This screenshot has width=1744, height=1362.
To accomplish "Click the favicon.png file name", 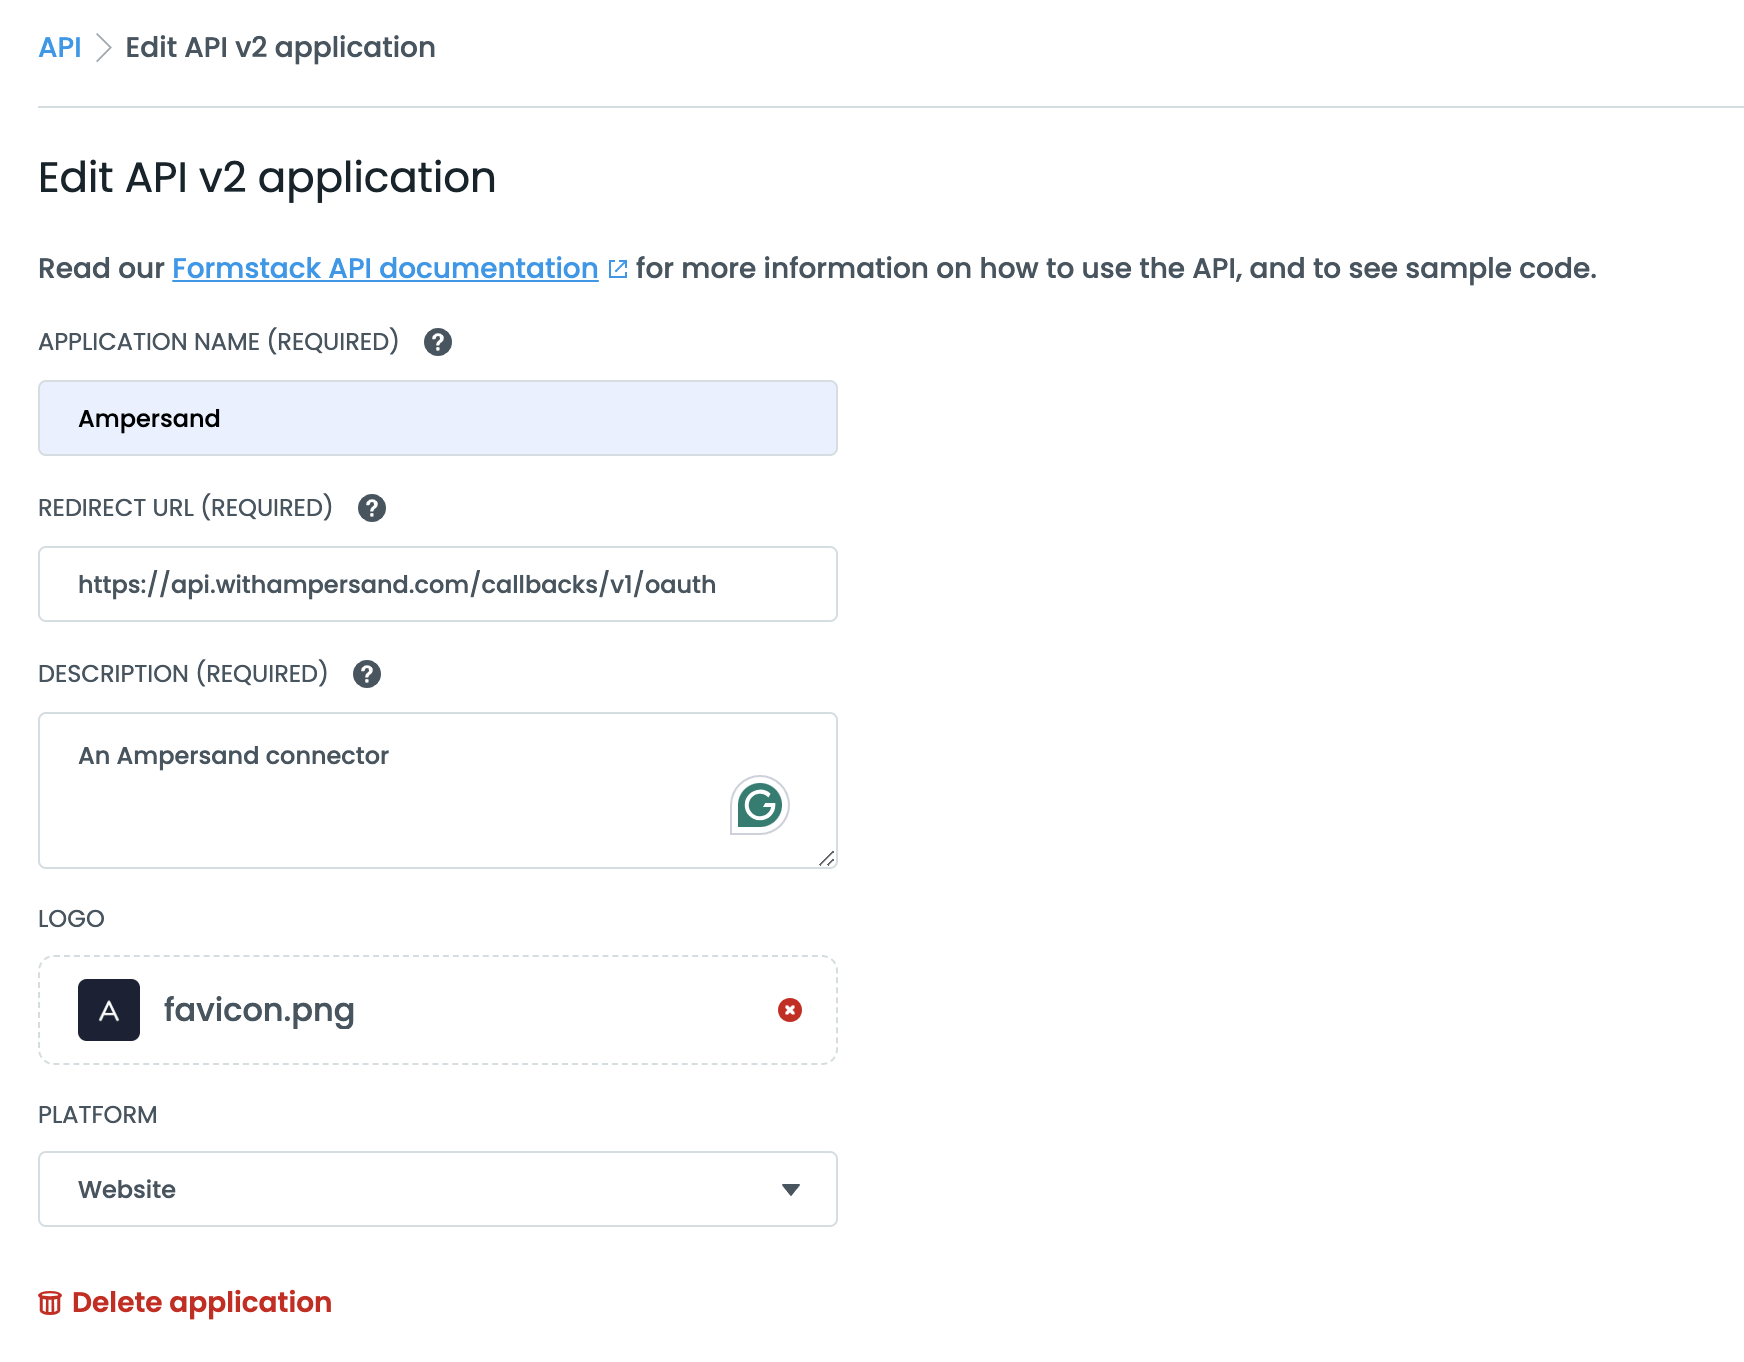I will (x=259, y=1010).
